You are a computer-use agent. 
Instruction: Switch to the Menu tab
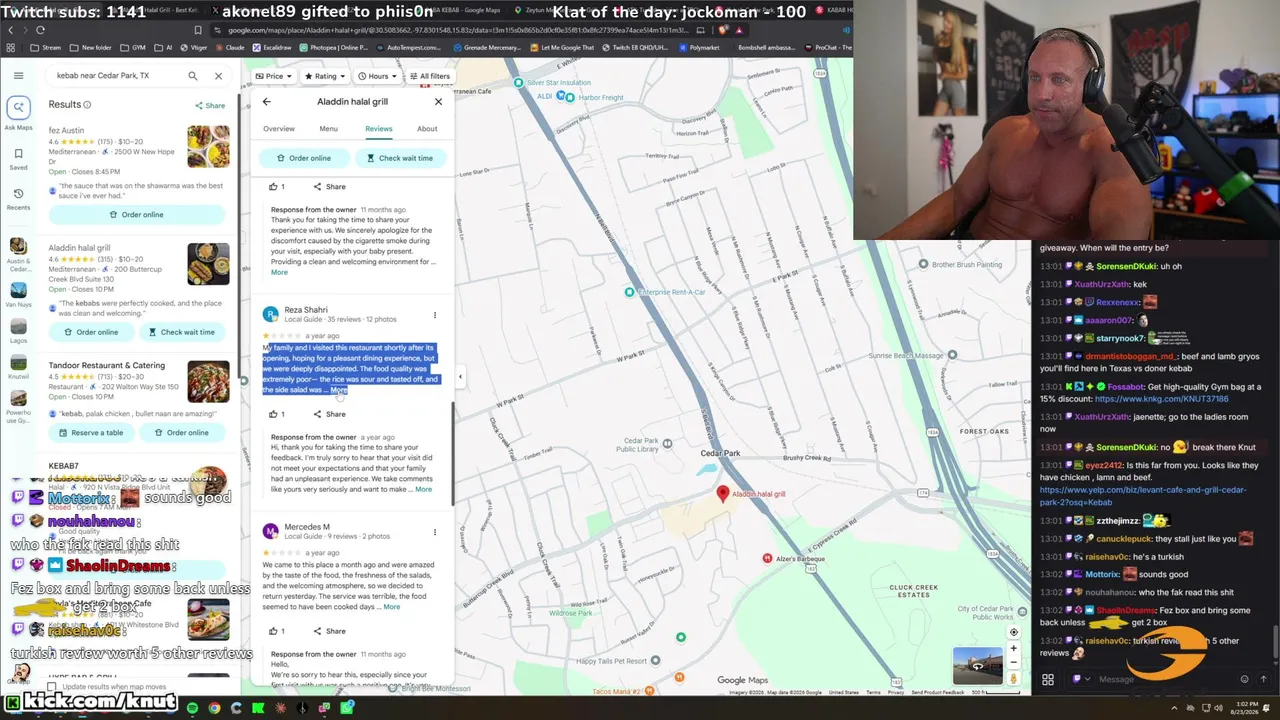pos(328,129)
